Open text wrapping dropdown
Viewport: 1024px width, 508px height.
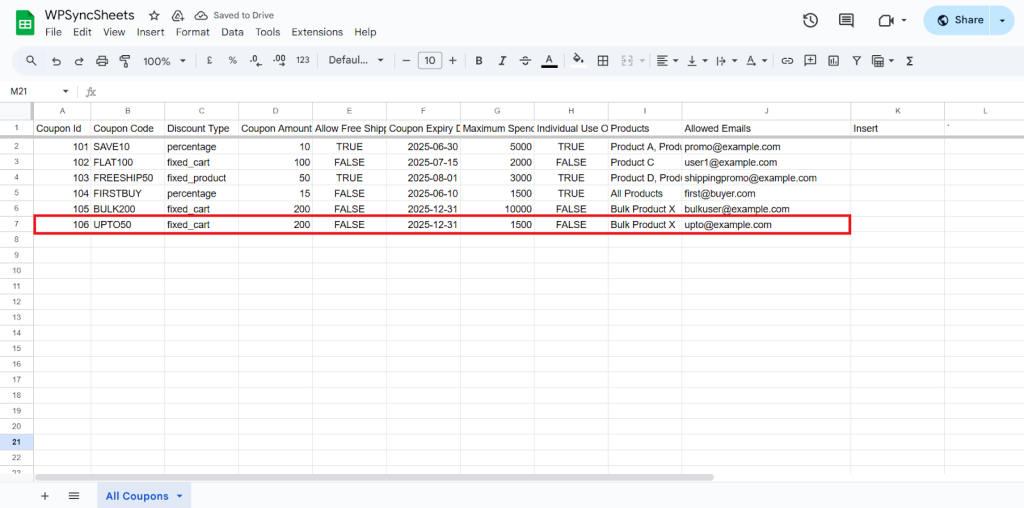click(x=726, y=61)
